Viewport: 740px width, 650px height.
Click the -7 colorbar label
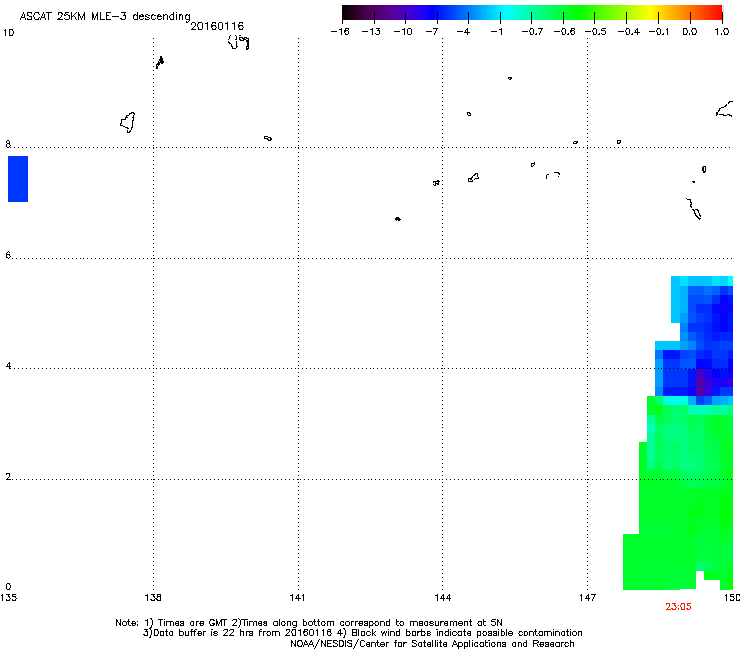pos(431,32)
